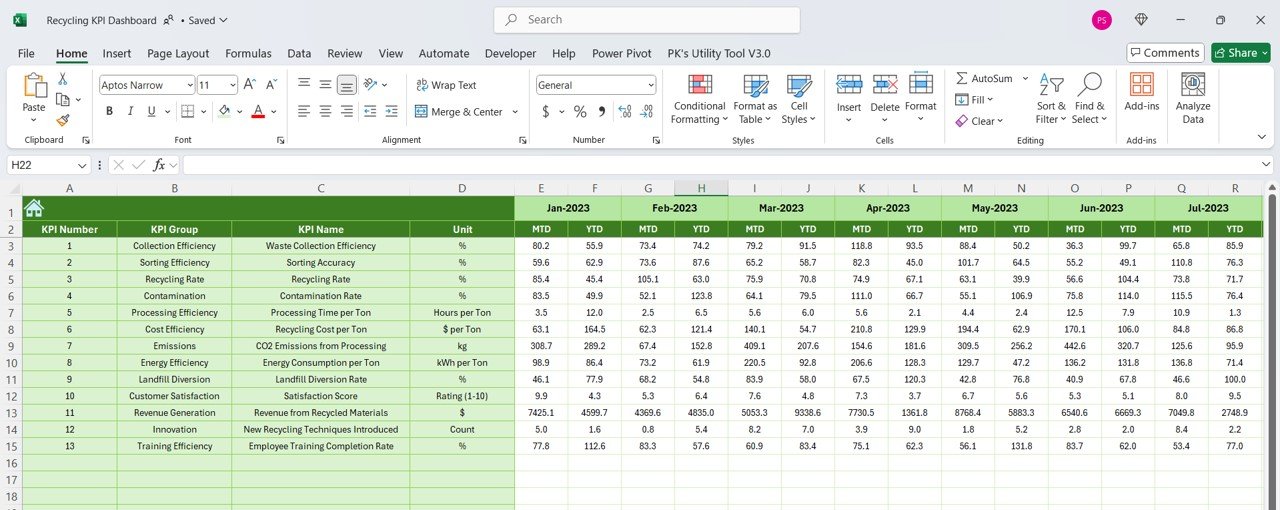
Task: Open the Font size combo box
Action: tap(217, 85)
